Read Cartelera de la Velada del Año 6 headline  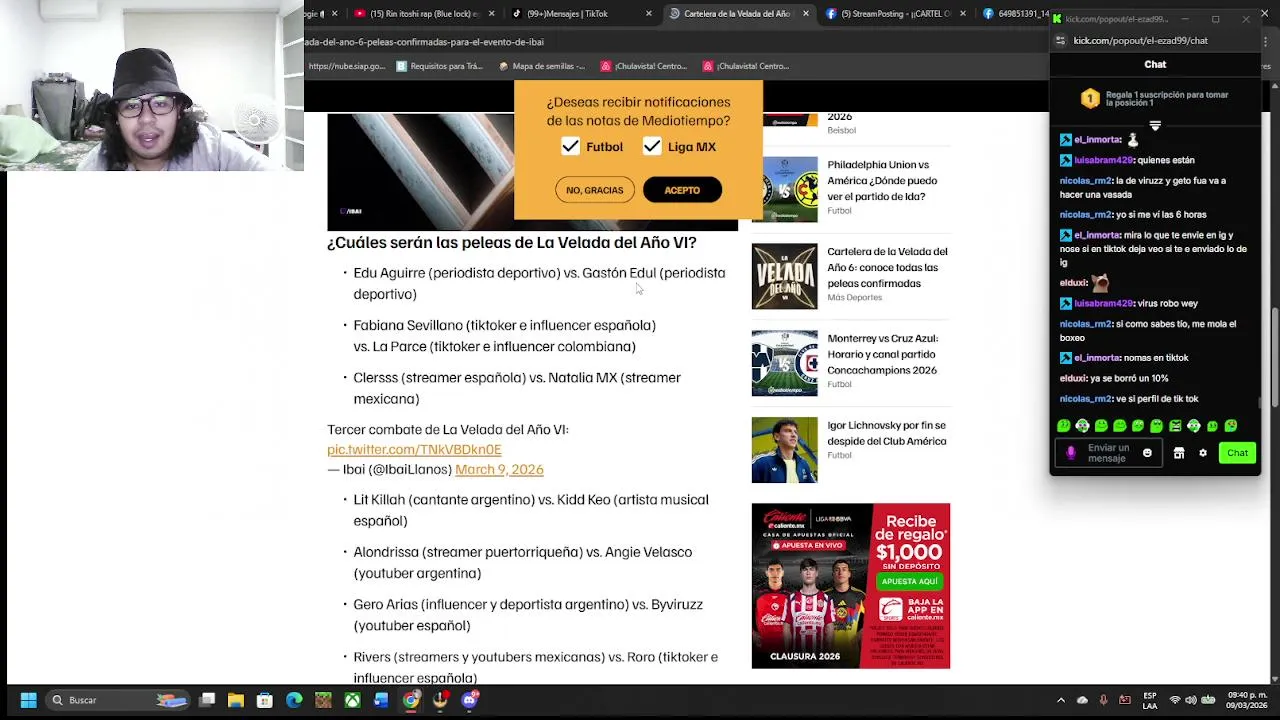[x=887, y=267]
